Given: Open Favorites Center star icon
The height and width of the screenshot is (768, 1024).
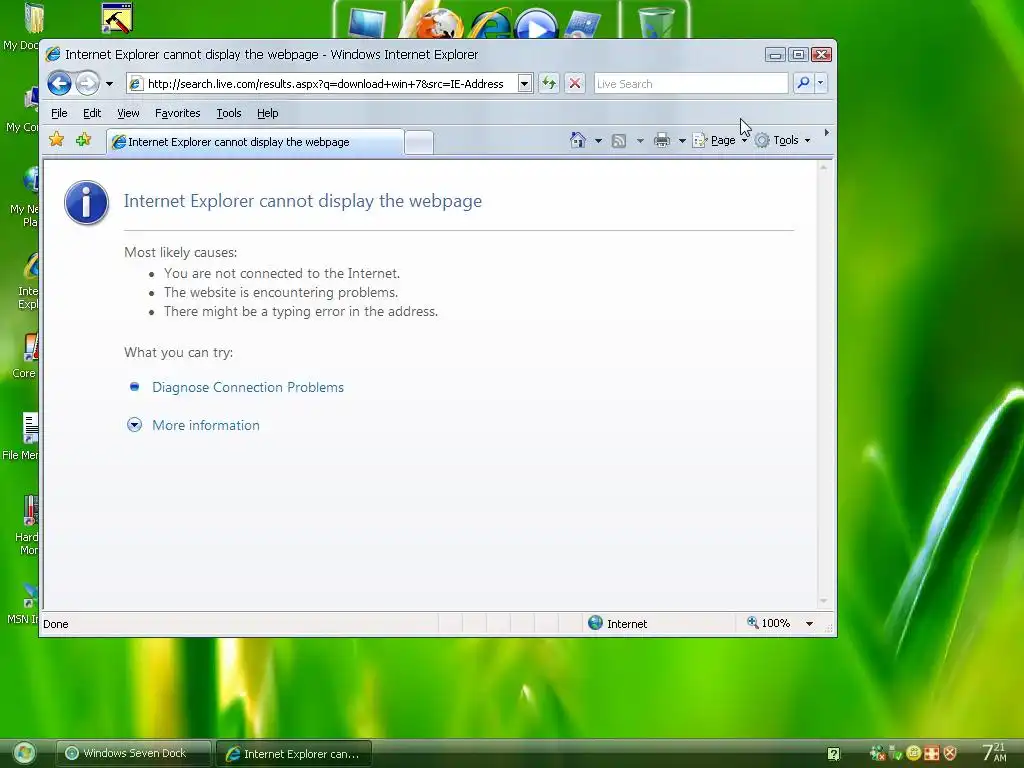Looking at the screenshot, I should 57,140.
